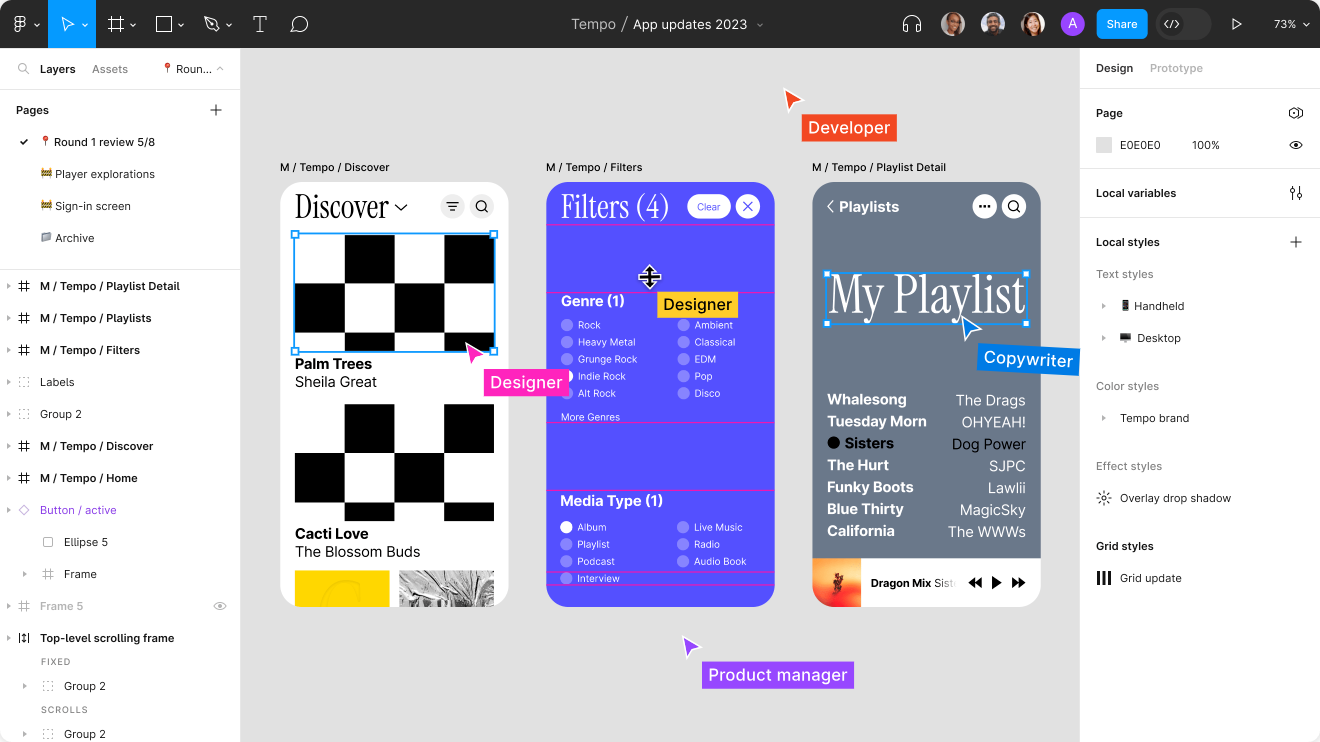
Task: Click the Present play icon
Action: 1237,24
